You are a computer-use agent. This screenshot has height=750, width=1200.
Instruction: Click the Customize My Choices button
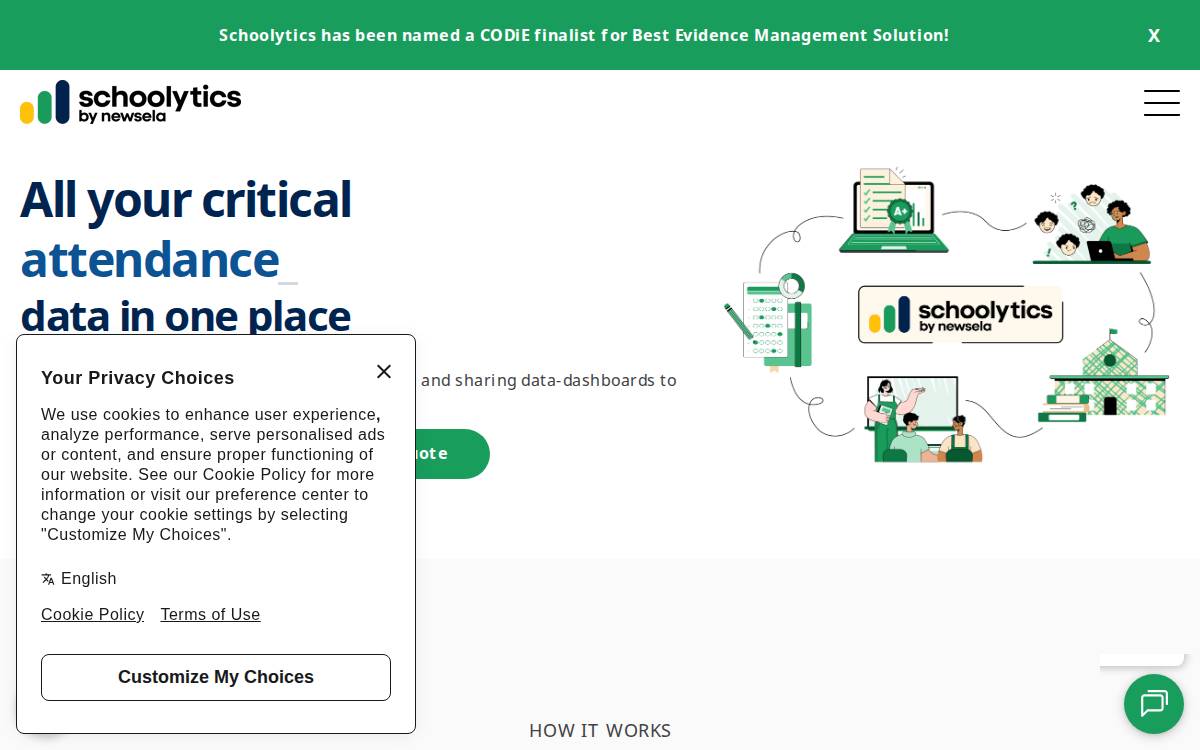[216, 677]
